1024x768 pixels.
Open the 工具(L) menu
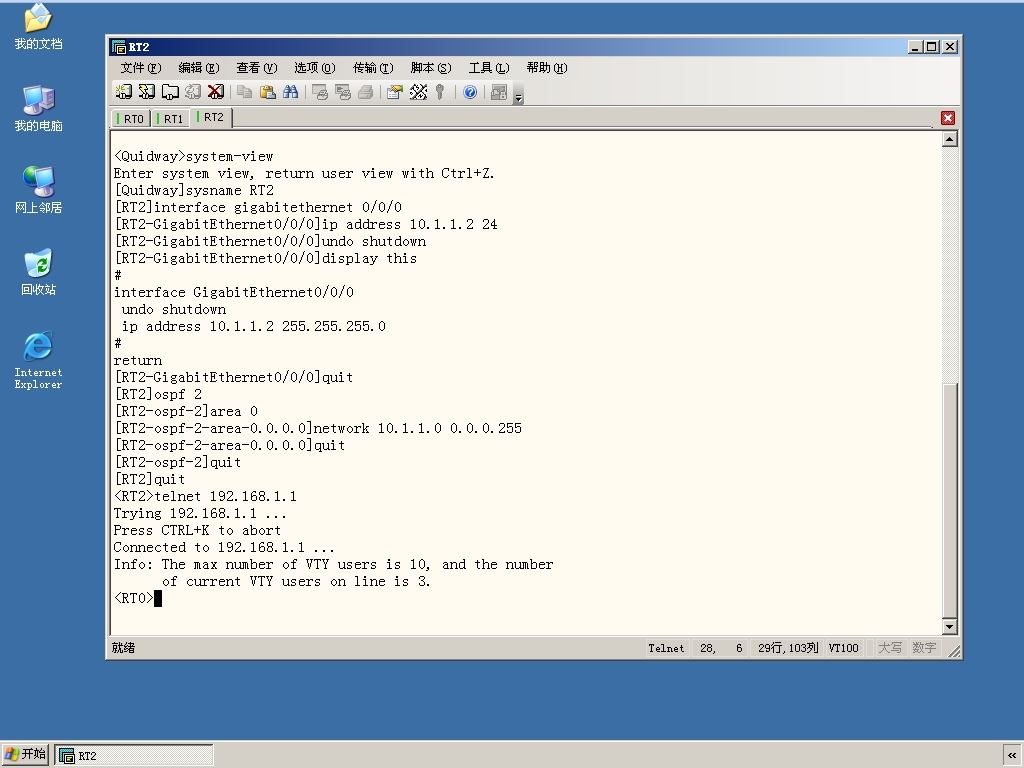click(488, 68)
